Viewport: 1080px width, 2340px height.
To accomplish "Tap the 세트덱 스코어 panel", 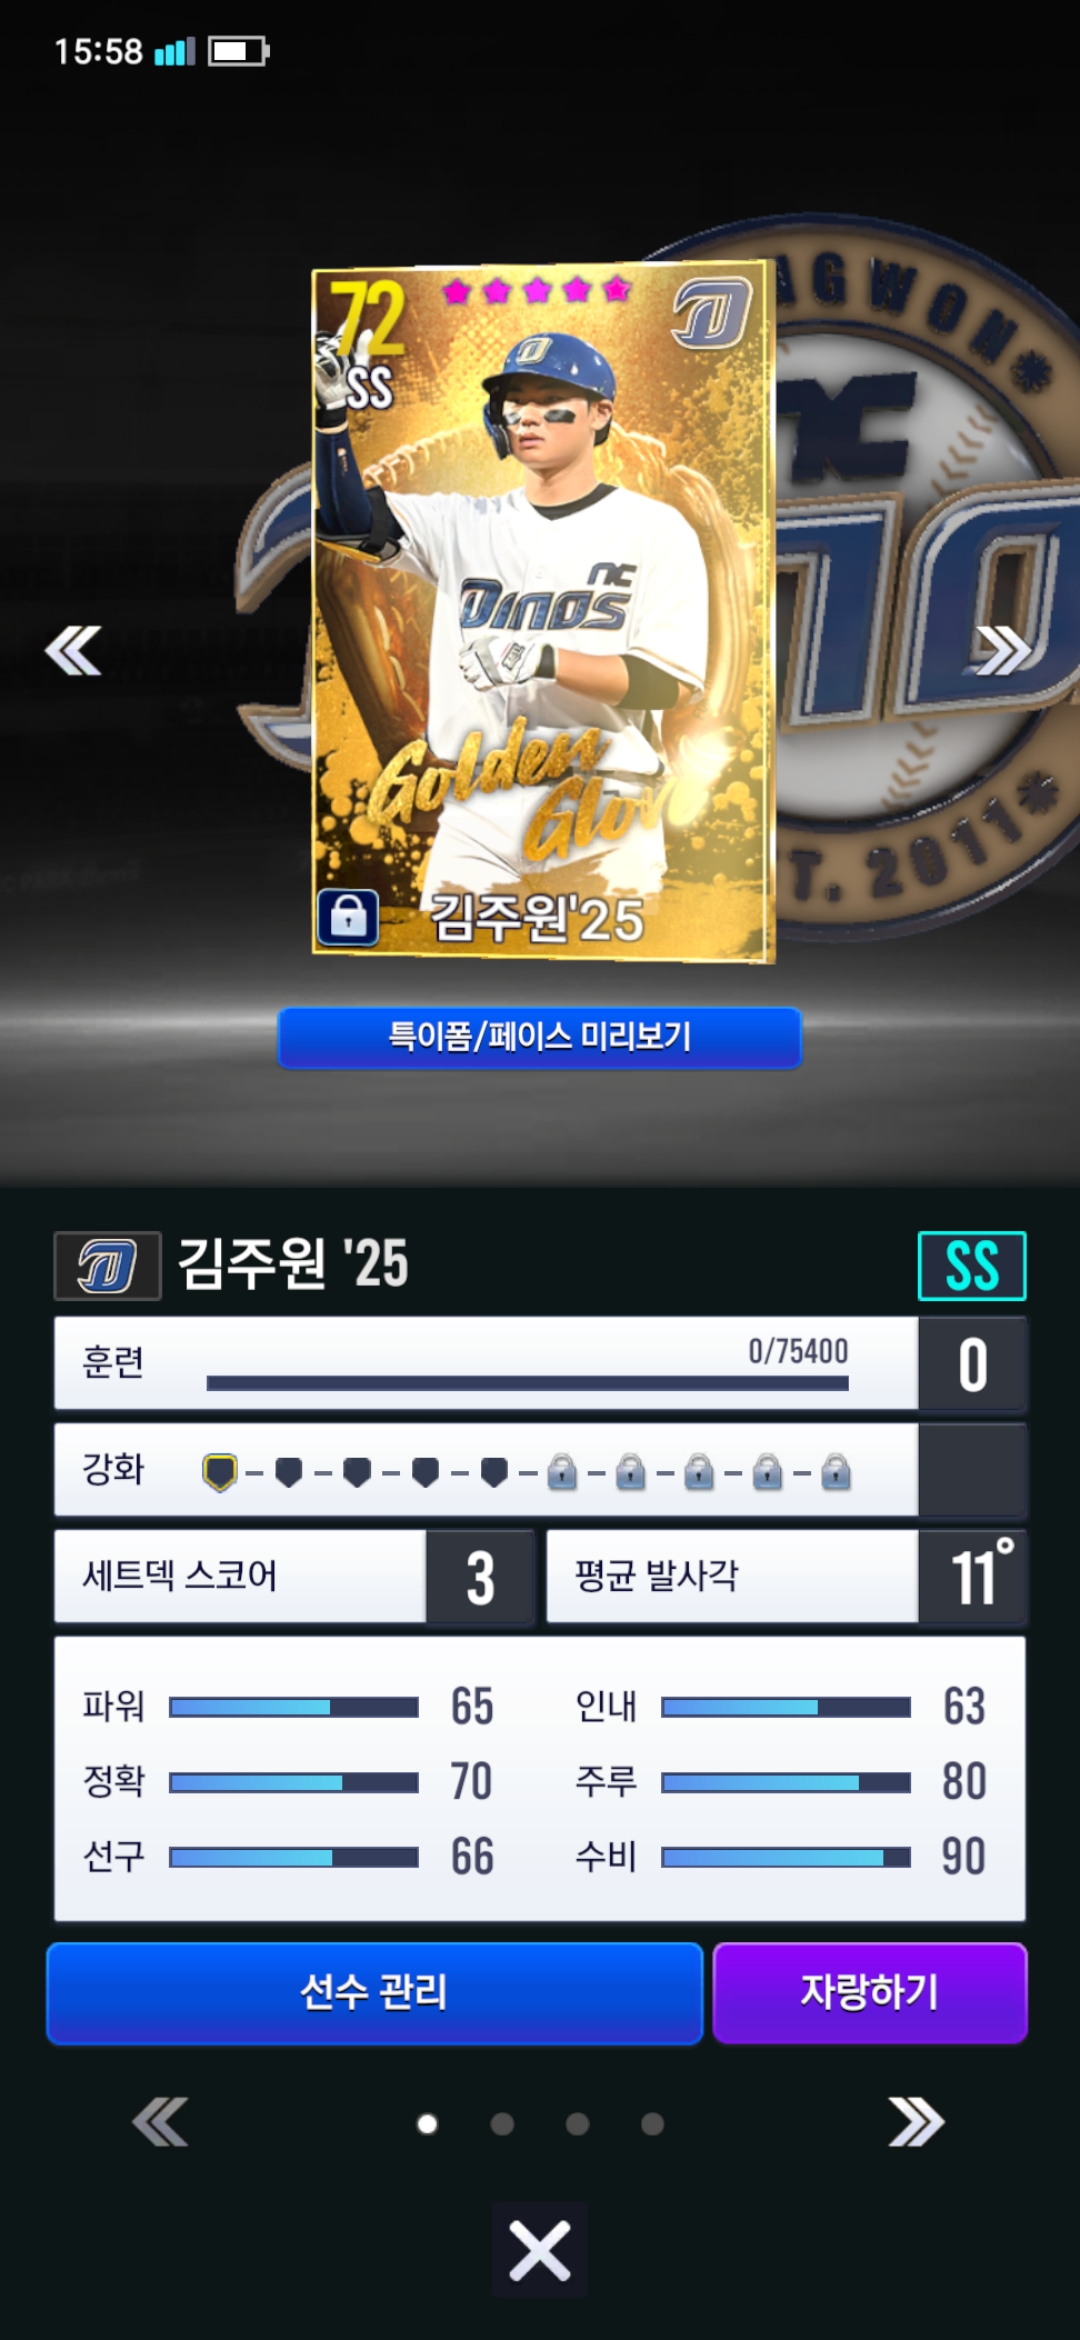I will point(294,1576).
